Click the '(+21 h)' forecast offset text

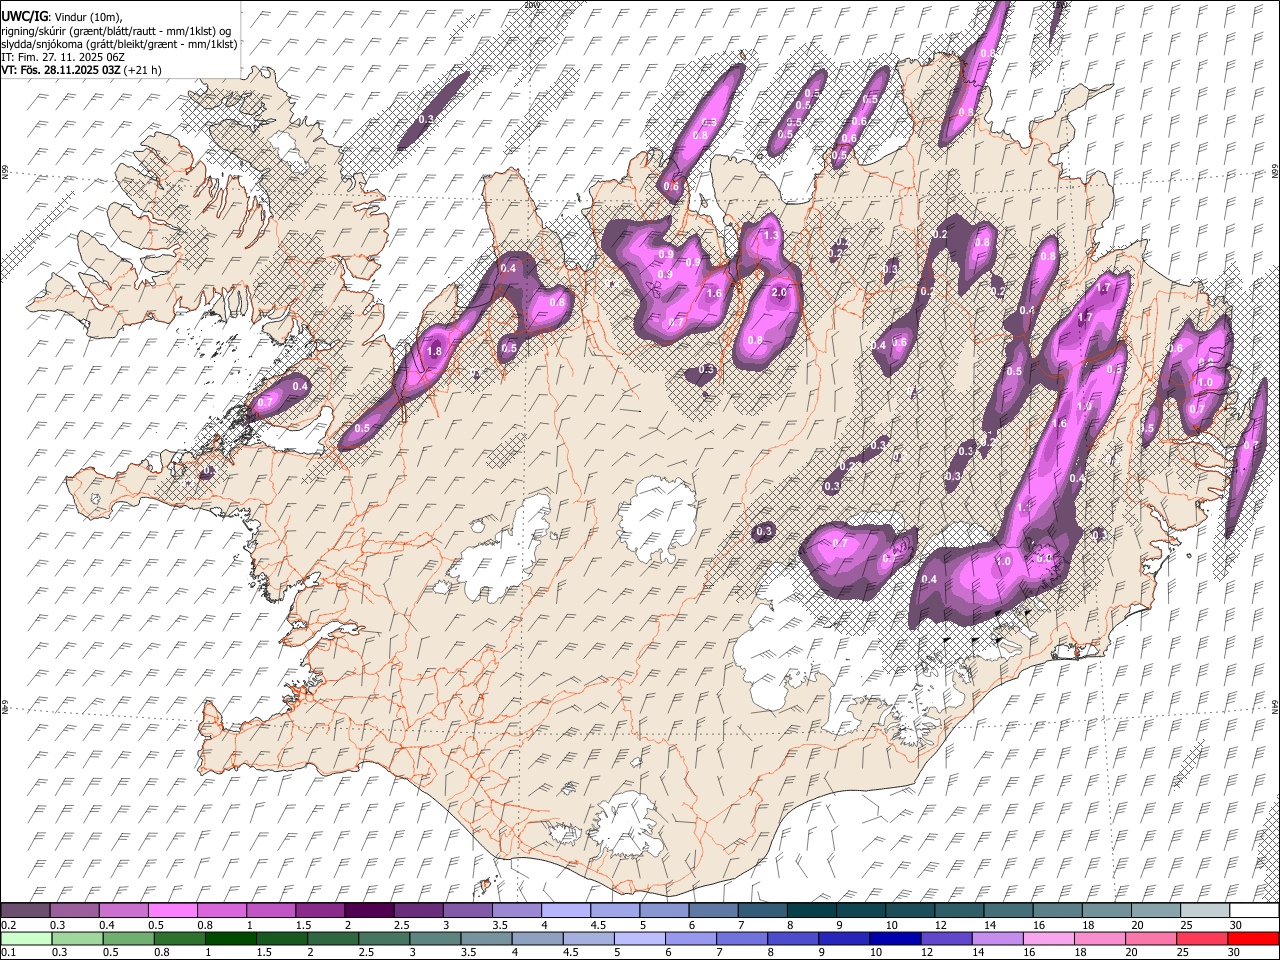click(143, 70)
